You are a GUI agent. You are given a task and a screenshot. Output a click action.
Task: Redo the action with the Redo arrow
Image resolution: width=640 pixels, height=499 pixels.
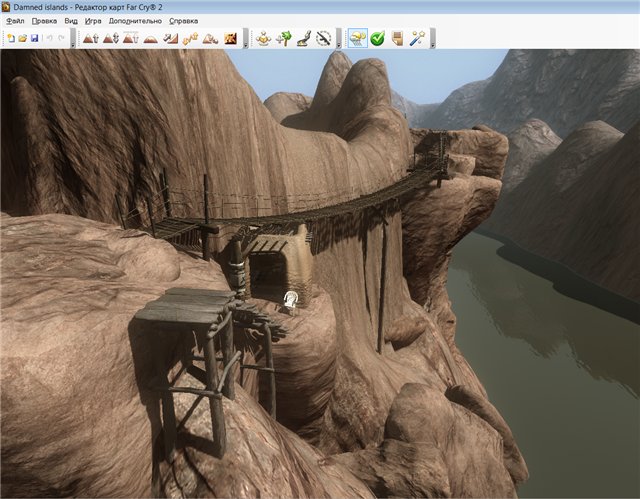(x=61, y=38)
